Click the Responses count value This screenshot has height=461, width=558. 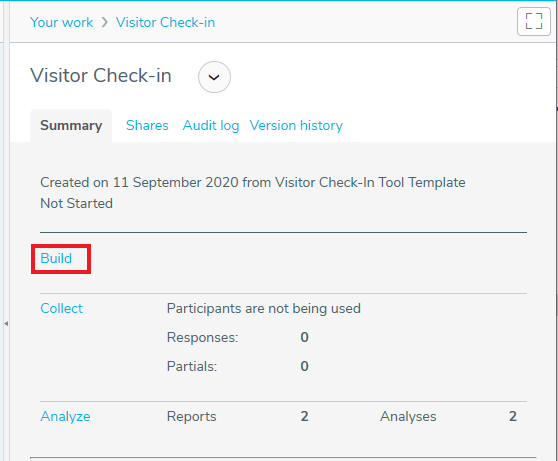point(304,337)
